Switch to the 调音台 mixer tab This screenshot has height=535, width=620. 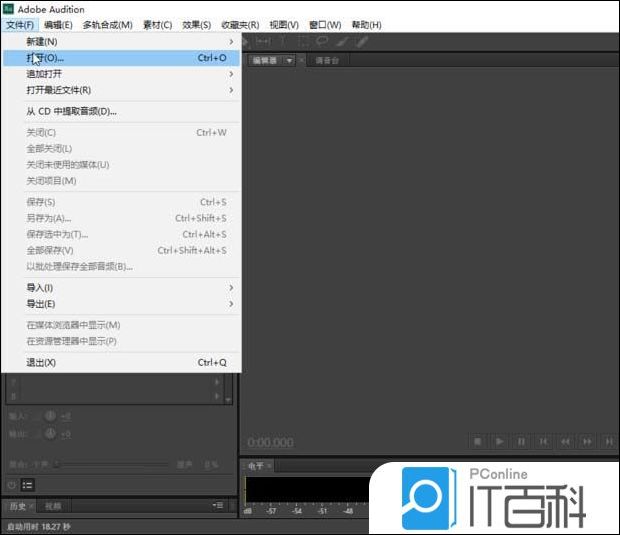pos(327,60)
